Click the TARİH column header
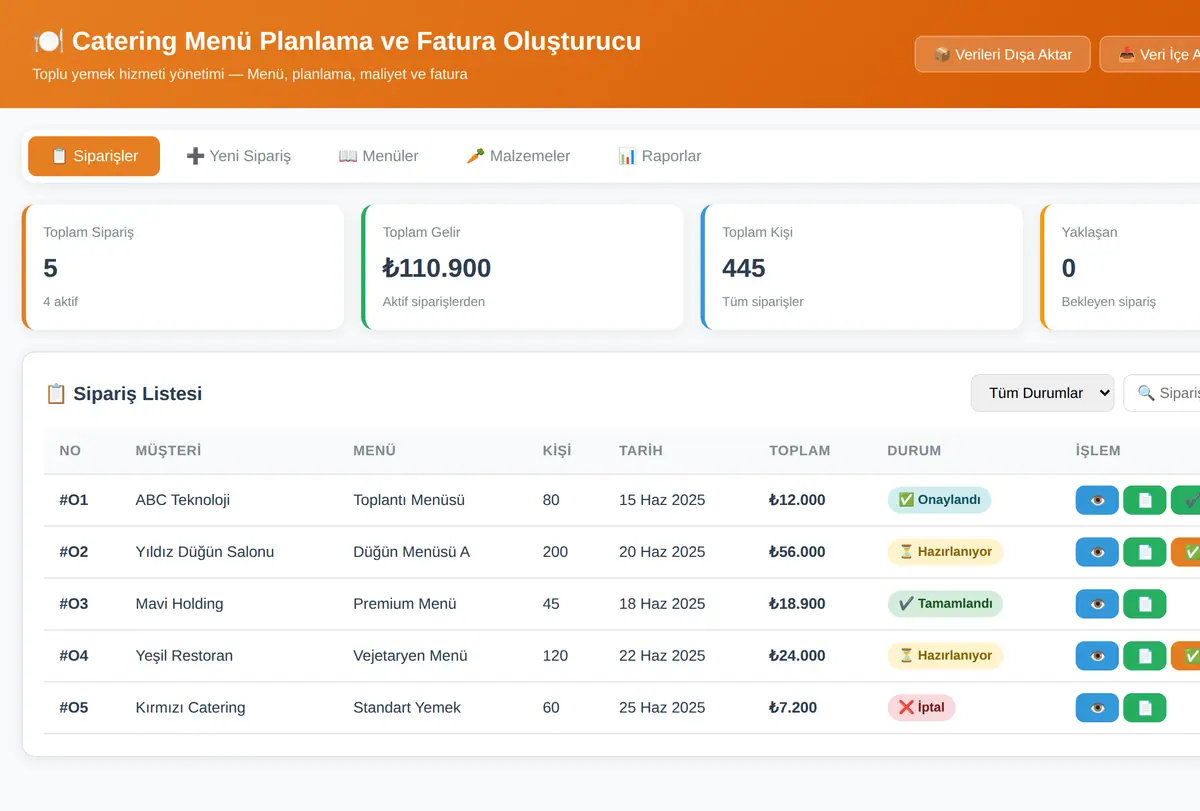The height and width of the screenshot is (811, 1200). click(x=641, y=451)
